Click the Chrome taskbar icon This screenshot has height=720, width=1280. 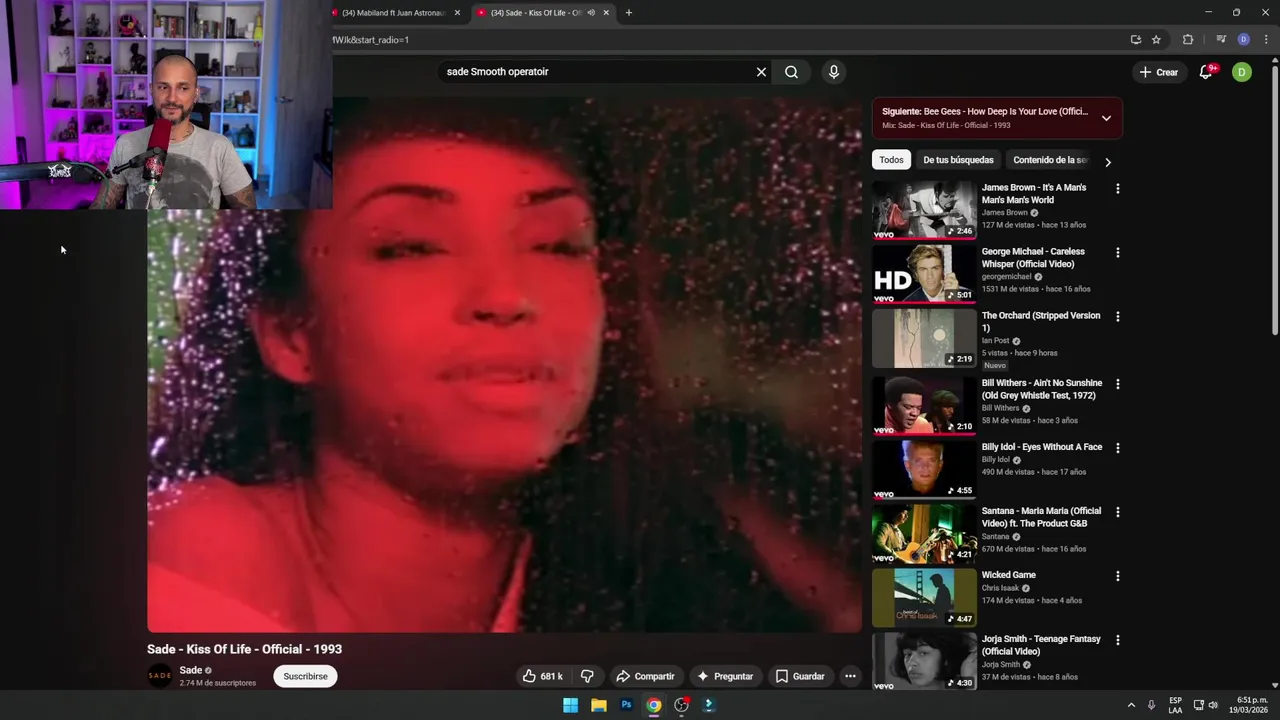pyautogui.click(x=653, y=705)
